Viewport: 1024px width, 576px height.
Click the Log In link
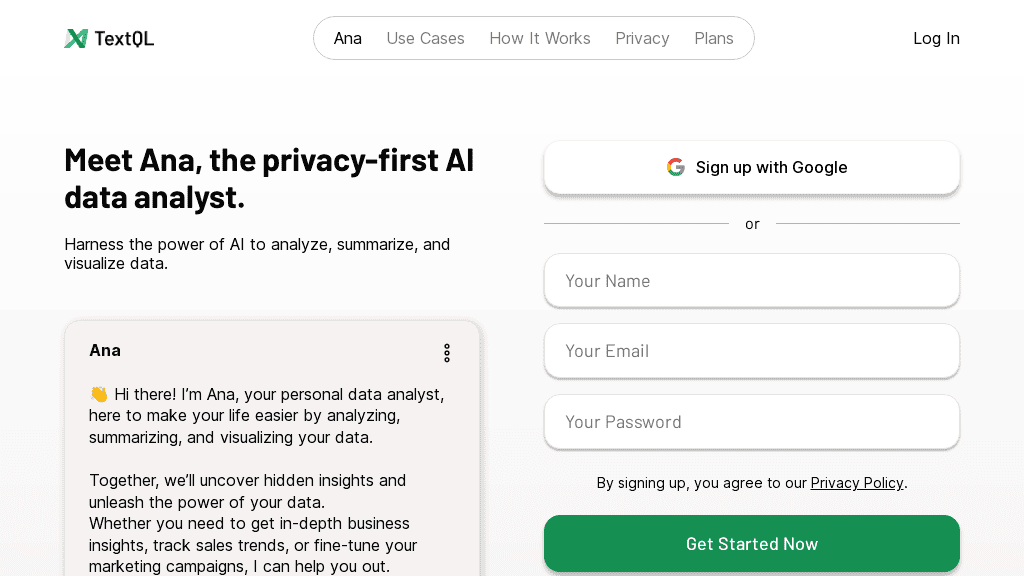pos(936,38)
